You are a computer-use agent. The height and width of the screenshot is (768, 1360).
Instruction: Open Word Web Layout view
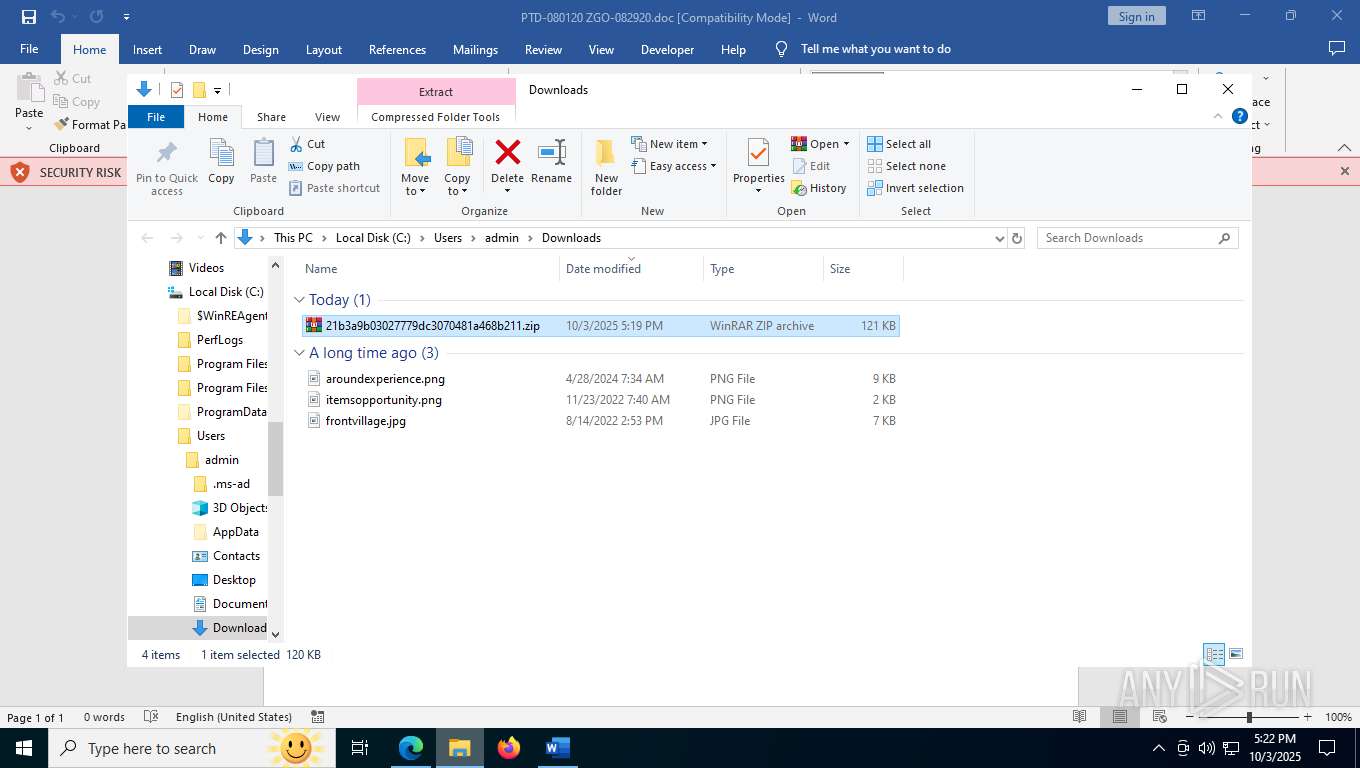point(1160,717)
